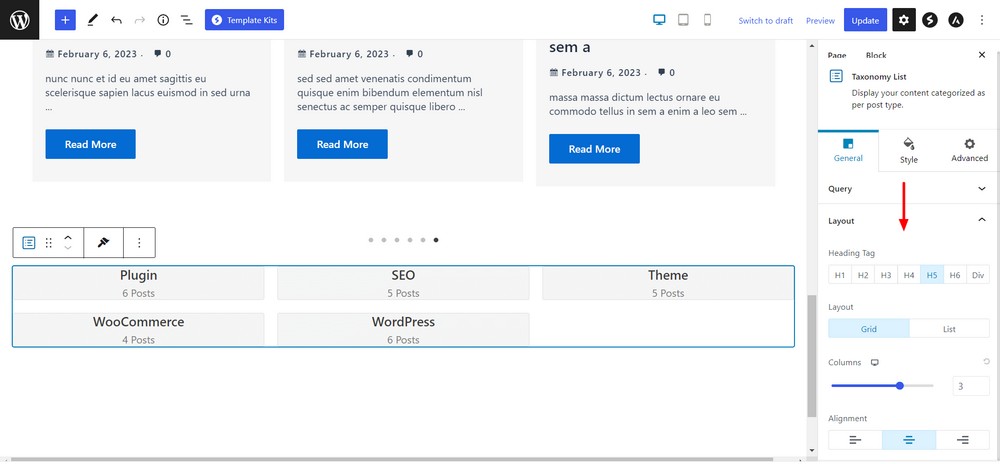Click Switch to draft

click(765, 20)
